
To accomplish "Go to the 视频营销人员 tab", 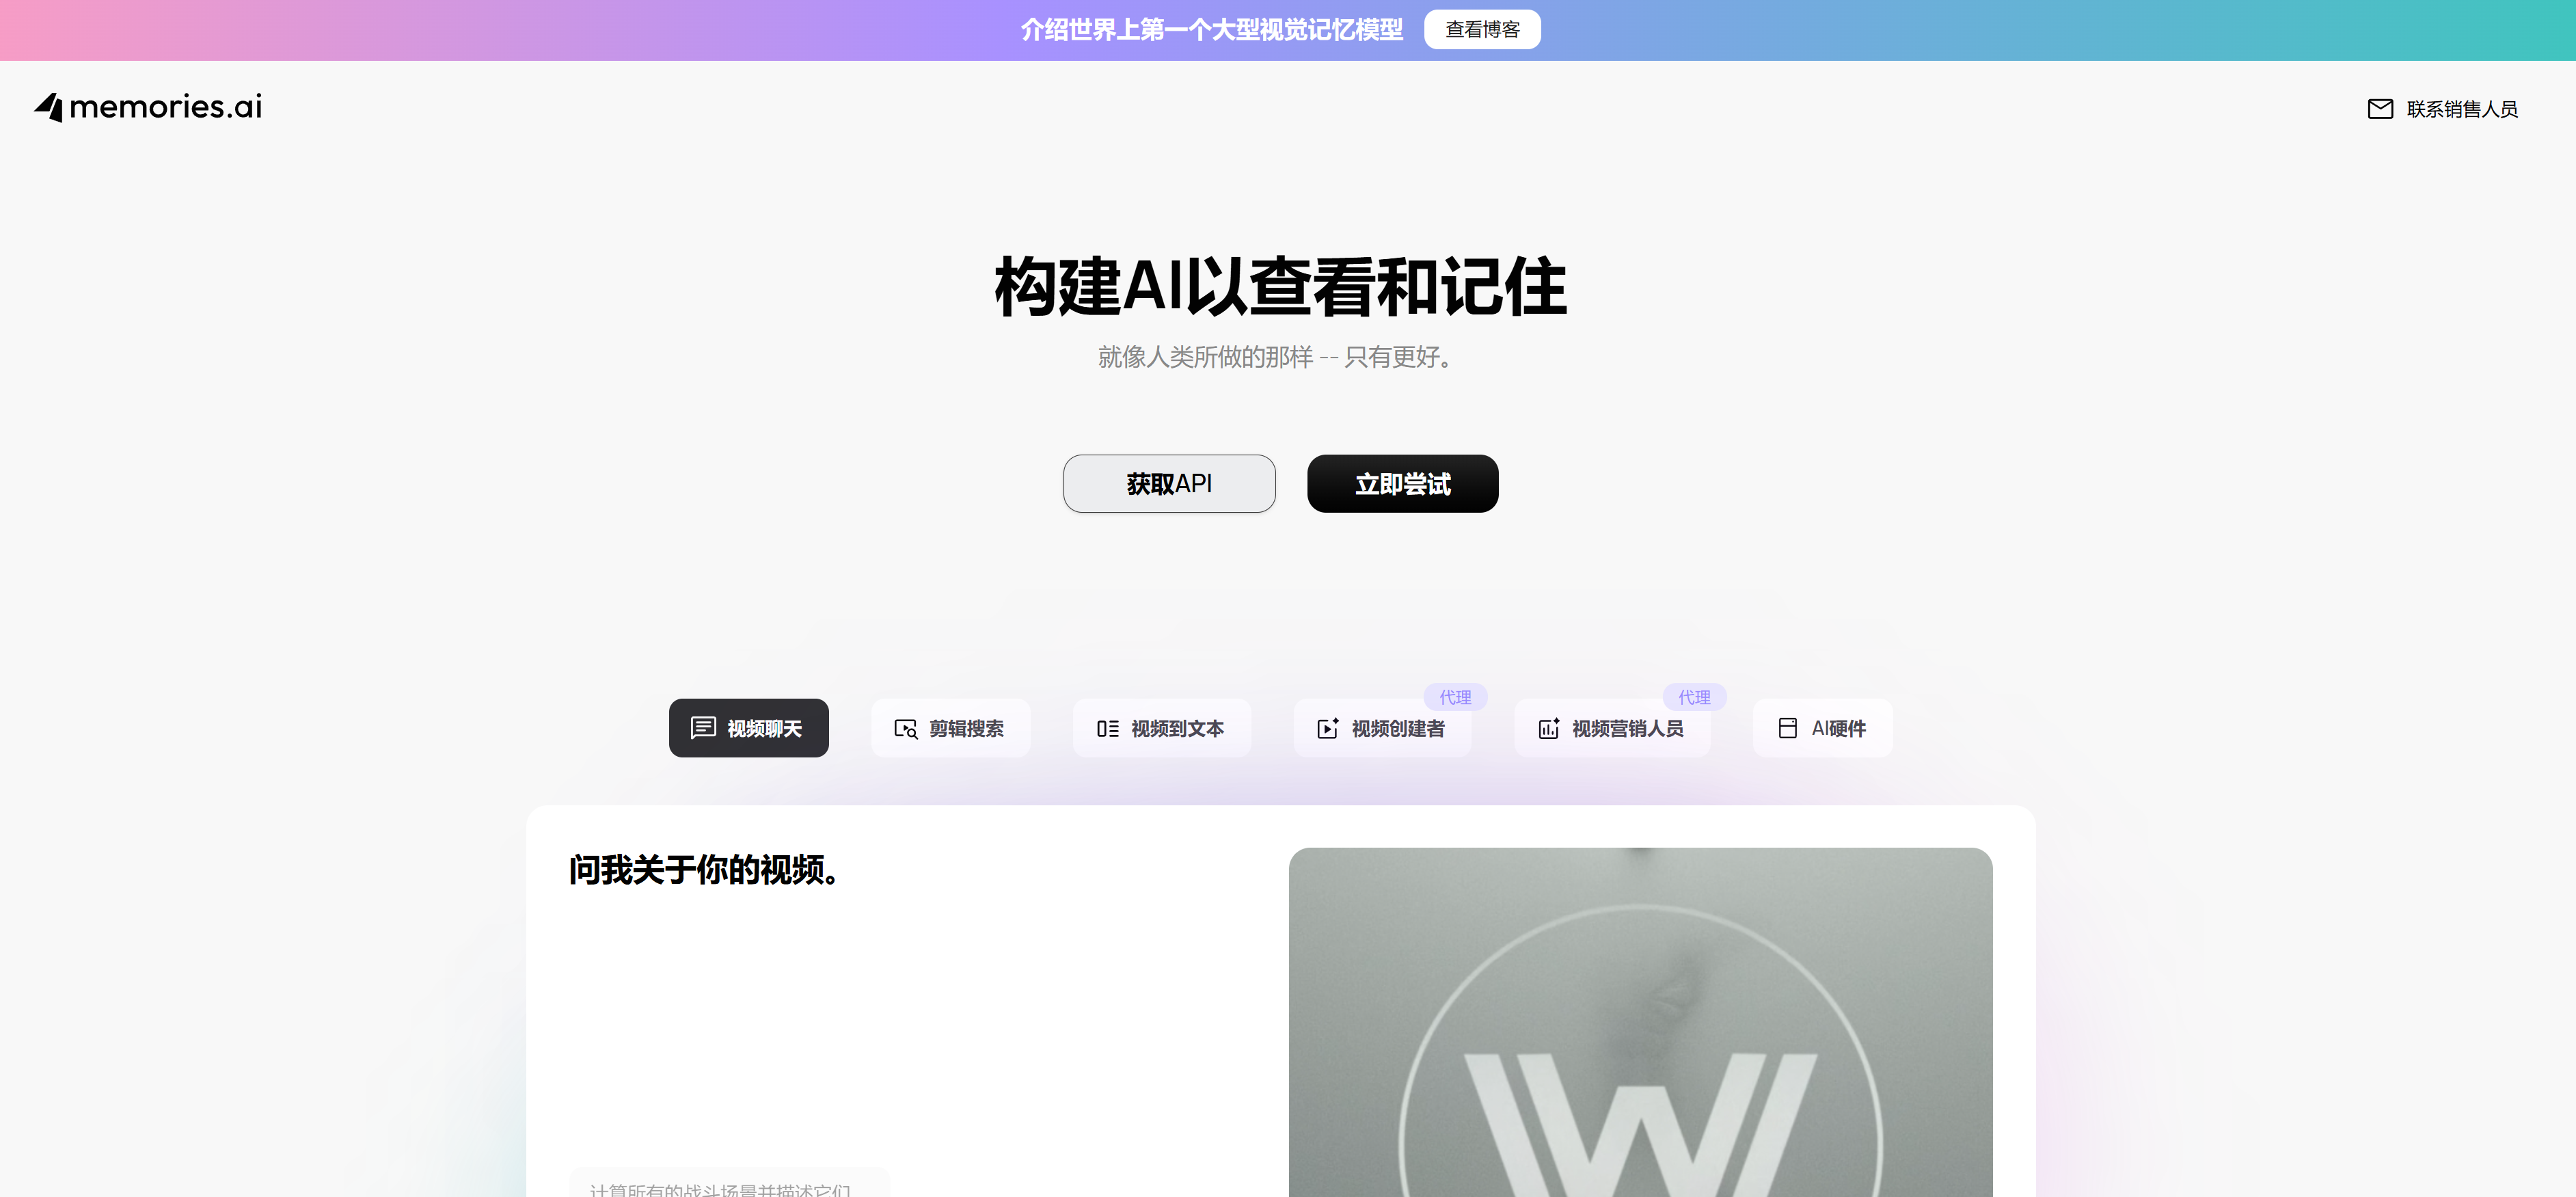I will 1613,728.
